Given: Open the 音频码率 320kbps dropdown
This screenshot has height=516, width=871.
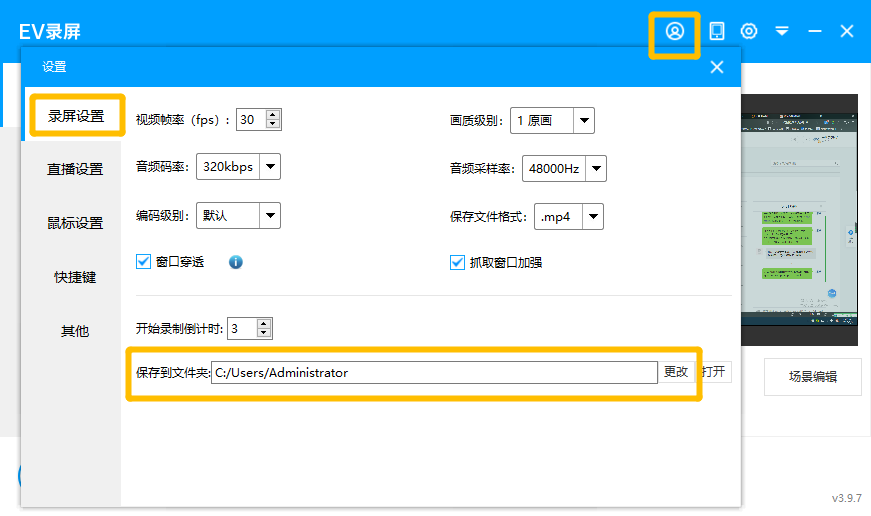Looking at the screenshot, I should point(270,167).
